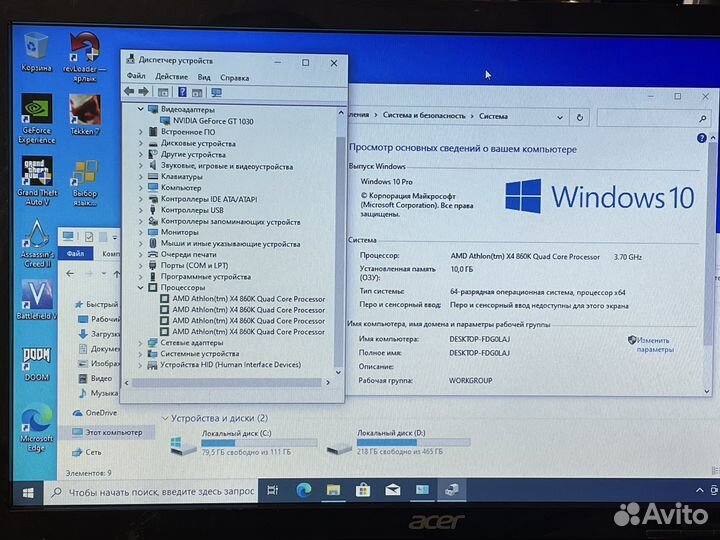Launch GeForce Experience from desktop
The image size is (720, 540).
(x=37, y=118)
